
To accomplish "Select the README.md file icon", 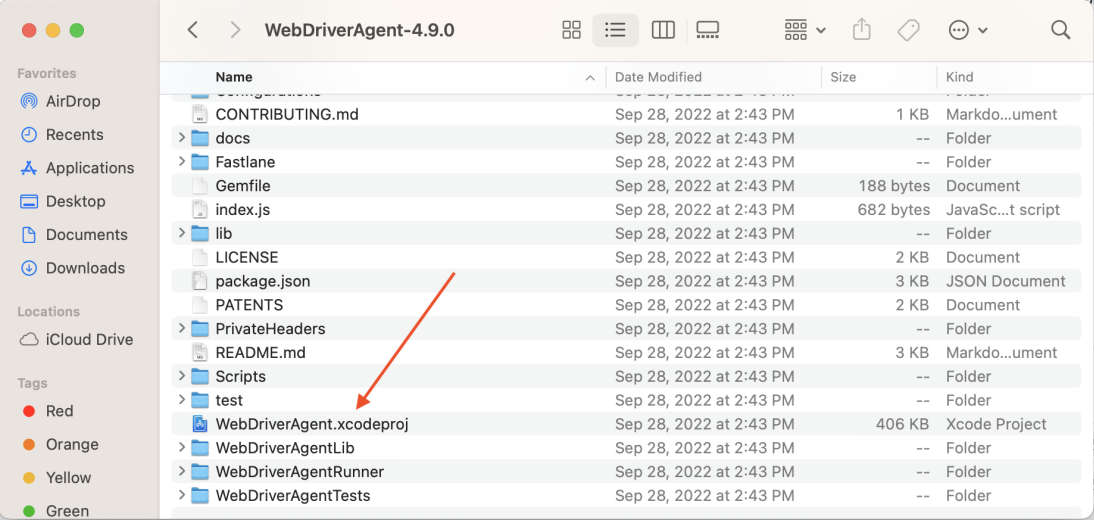I will tap(200, 353).
